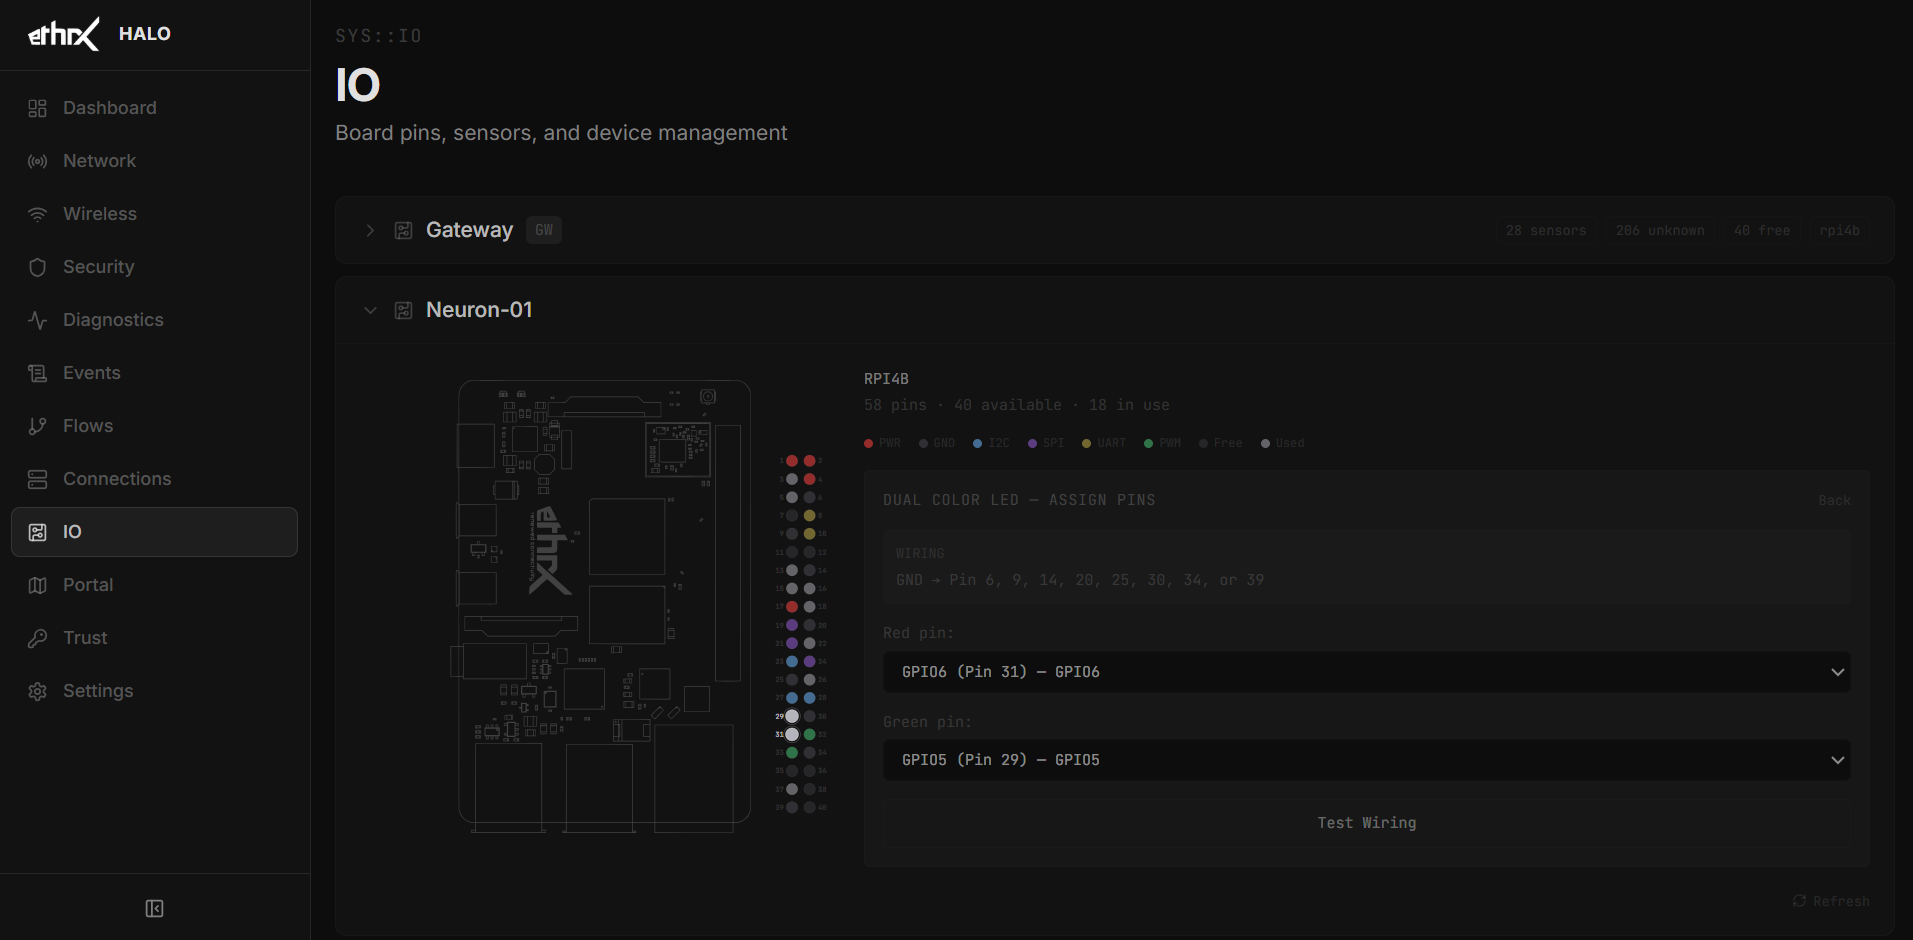
Task: Click the I2C legend entry
Action: [991, 443]
